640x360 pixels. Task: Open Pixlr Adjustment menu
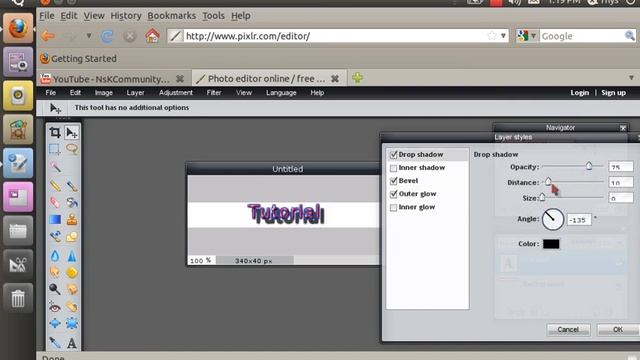coord(176,93)
